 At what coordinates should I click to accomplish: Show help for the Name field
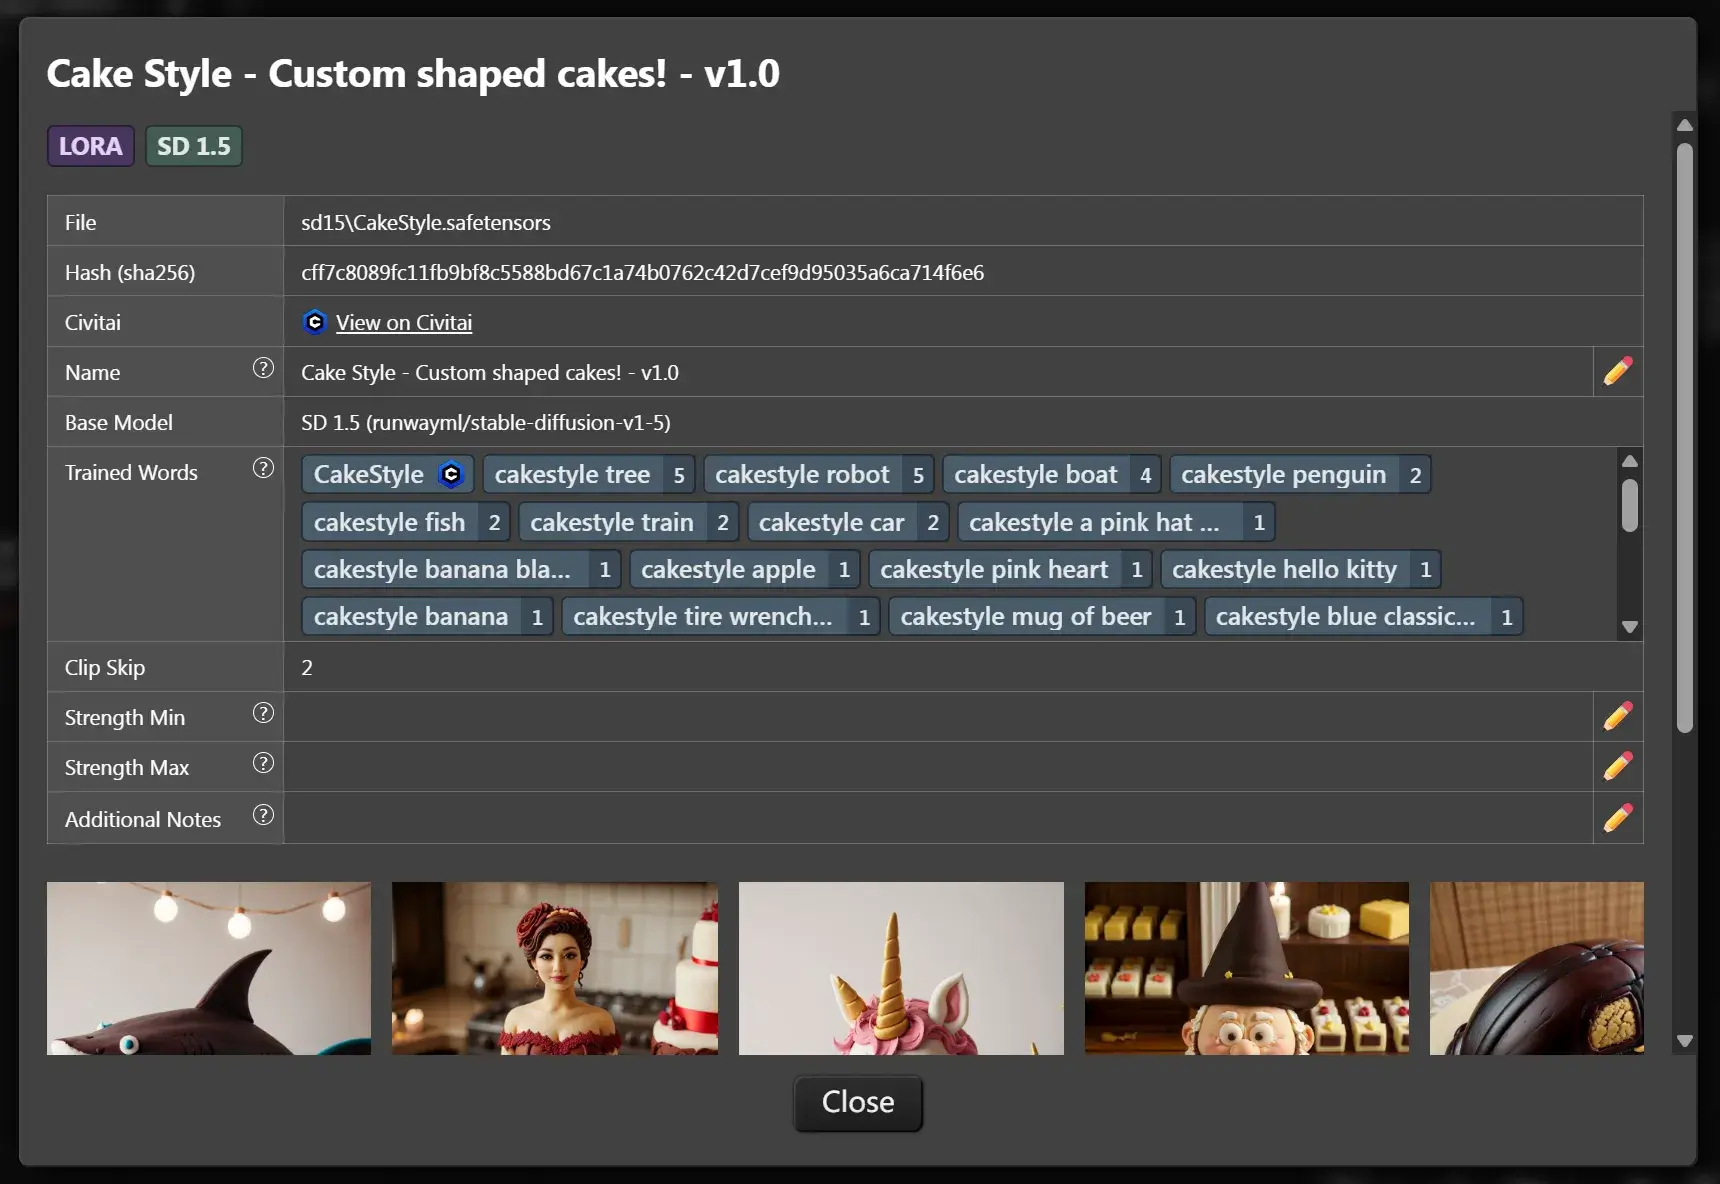tap(263, 368)
